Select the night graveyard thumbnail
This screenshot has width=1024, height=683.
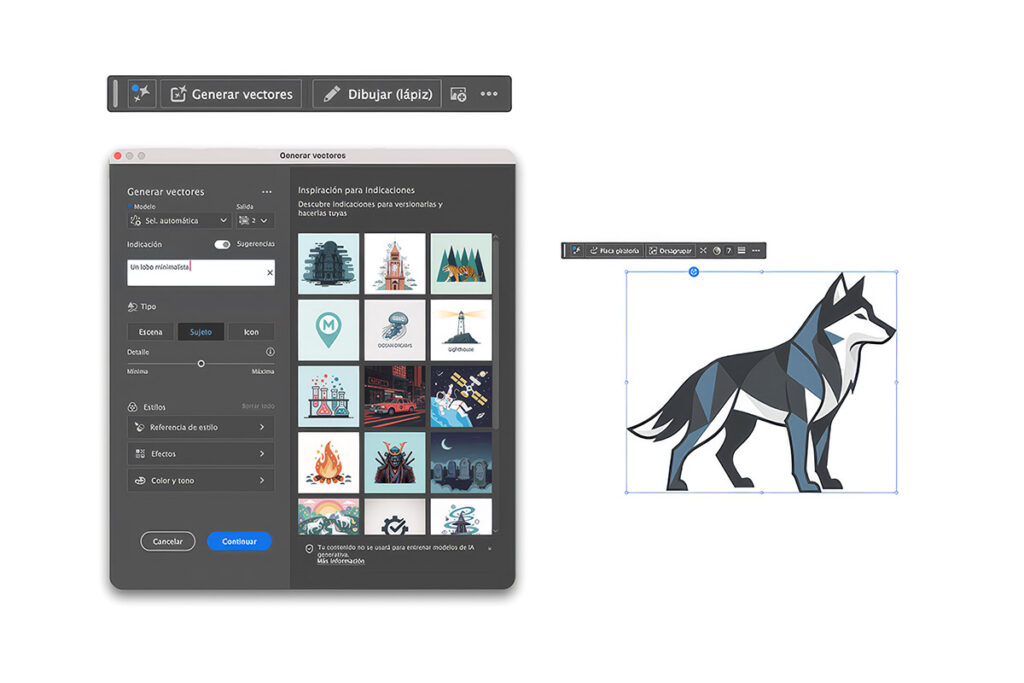pos(461,462)
